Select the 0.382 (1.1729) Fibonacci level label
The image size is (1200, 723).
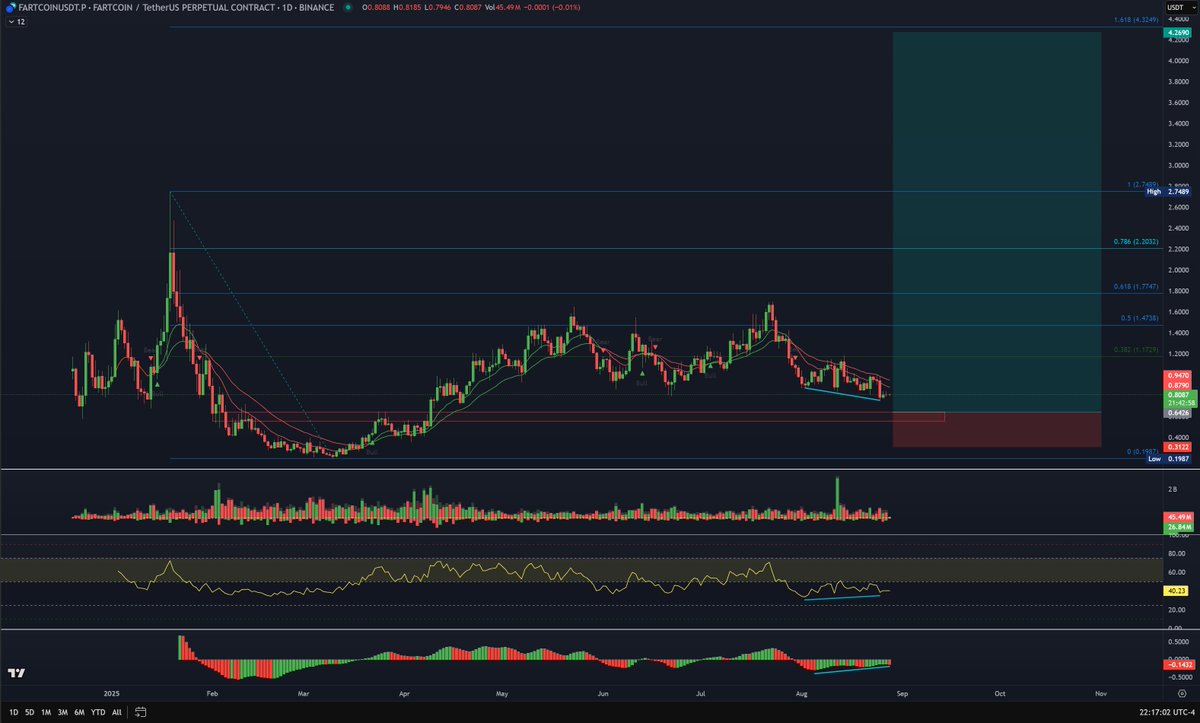coord(1137,350)
